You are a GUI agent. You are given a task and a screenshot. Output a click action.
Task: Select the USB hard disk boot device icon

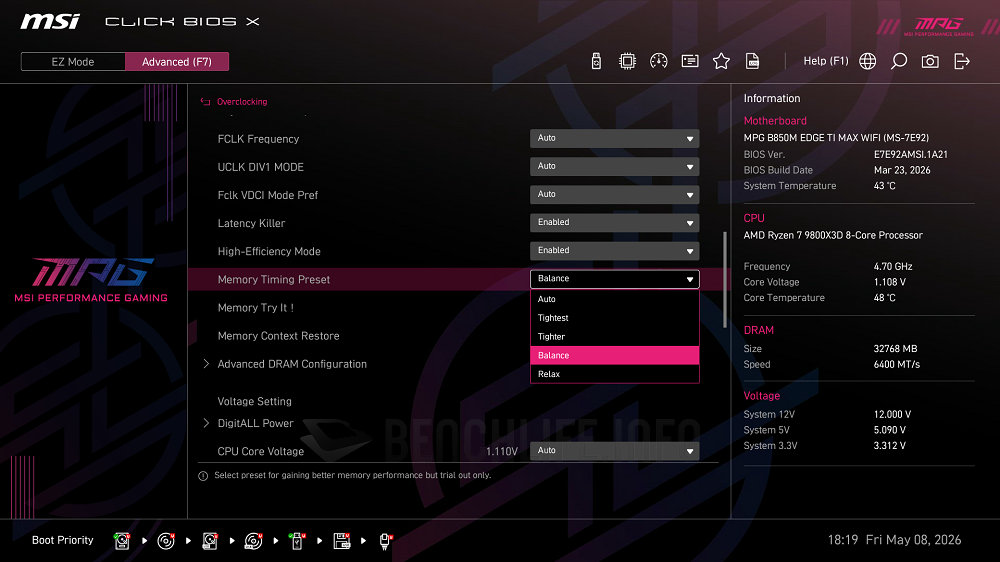pyautogui.click(x=210, y=541)
